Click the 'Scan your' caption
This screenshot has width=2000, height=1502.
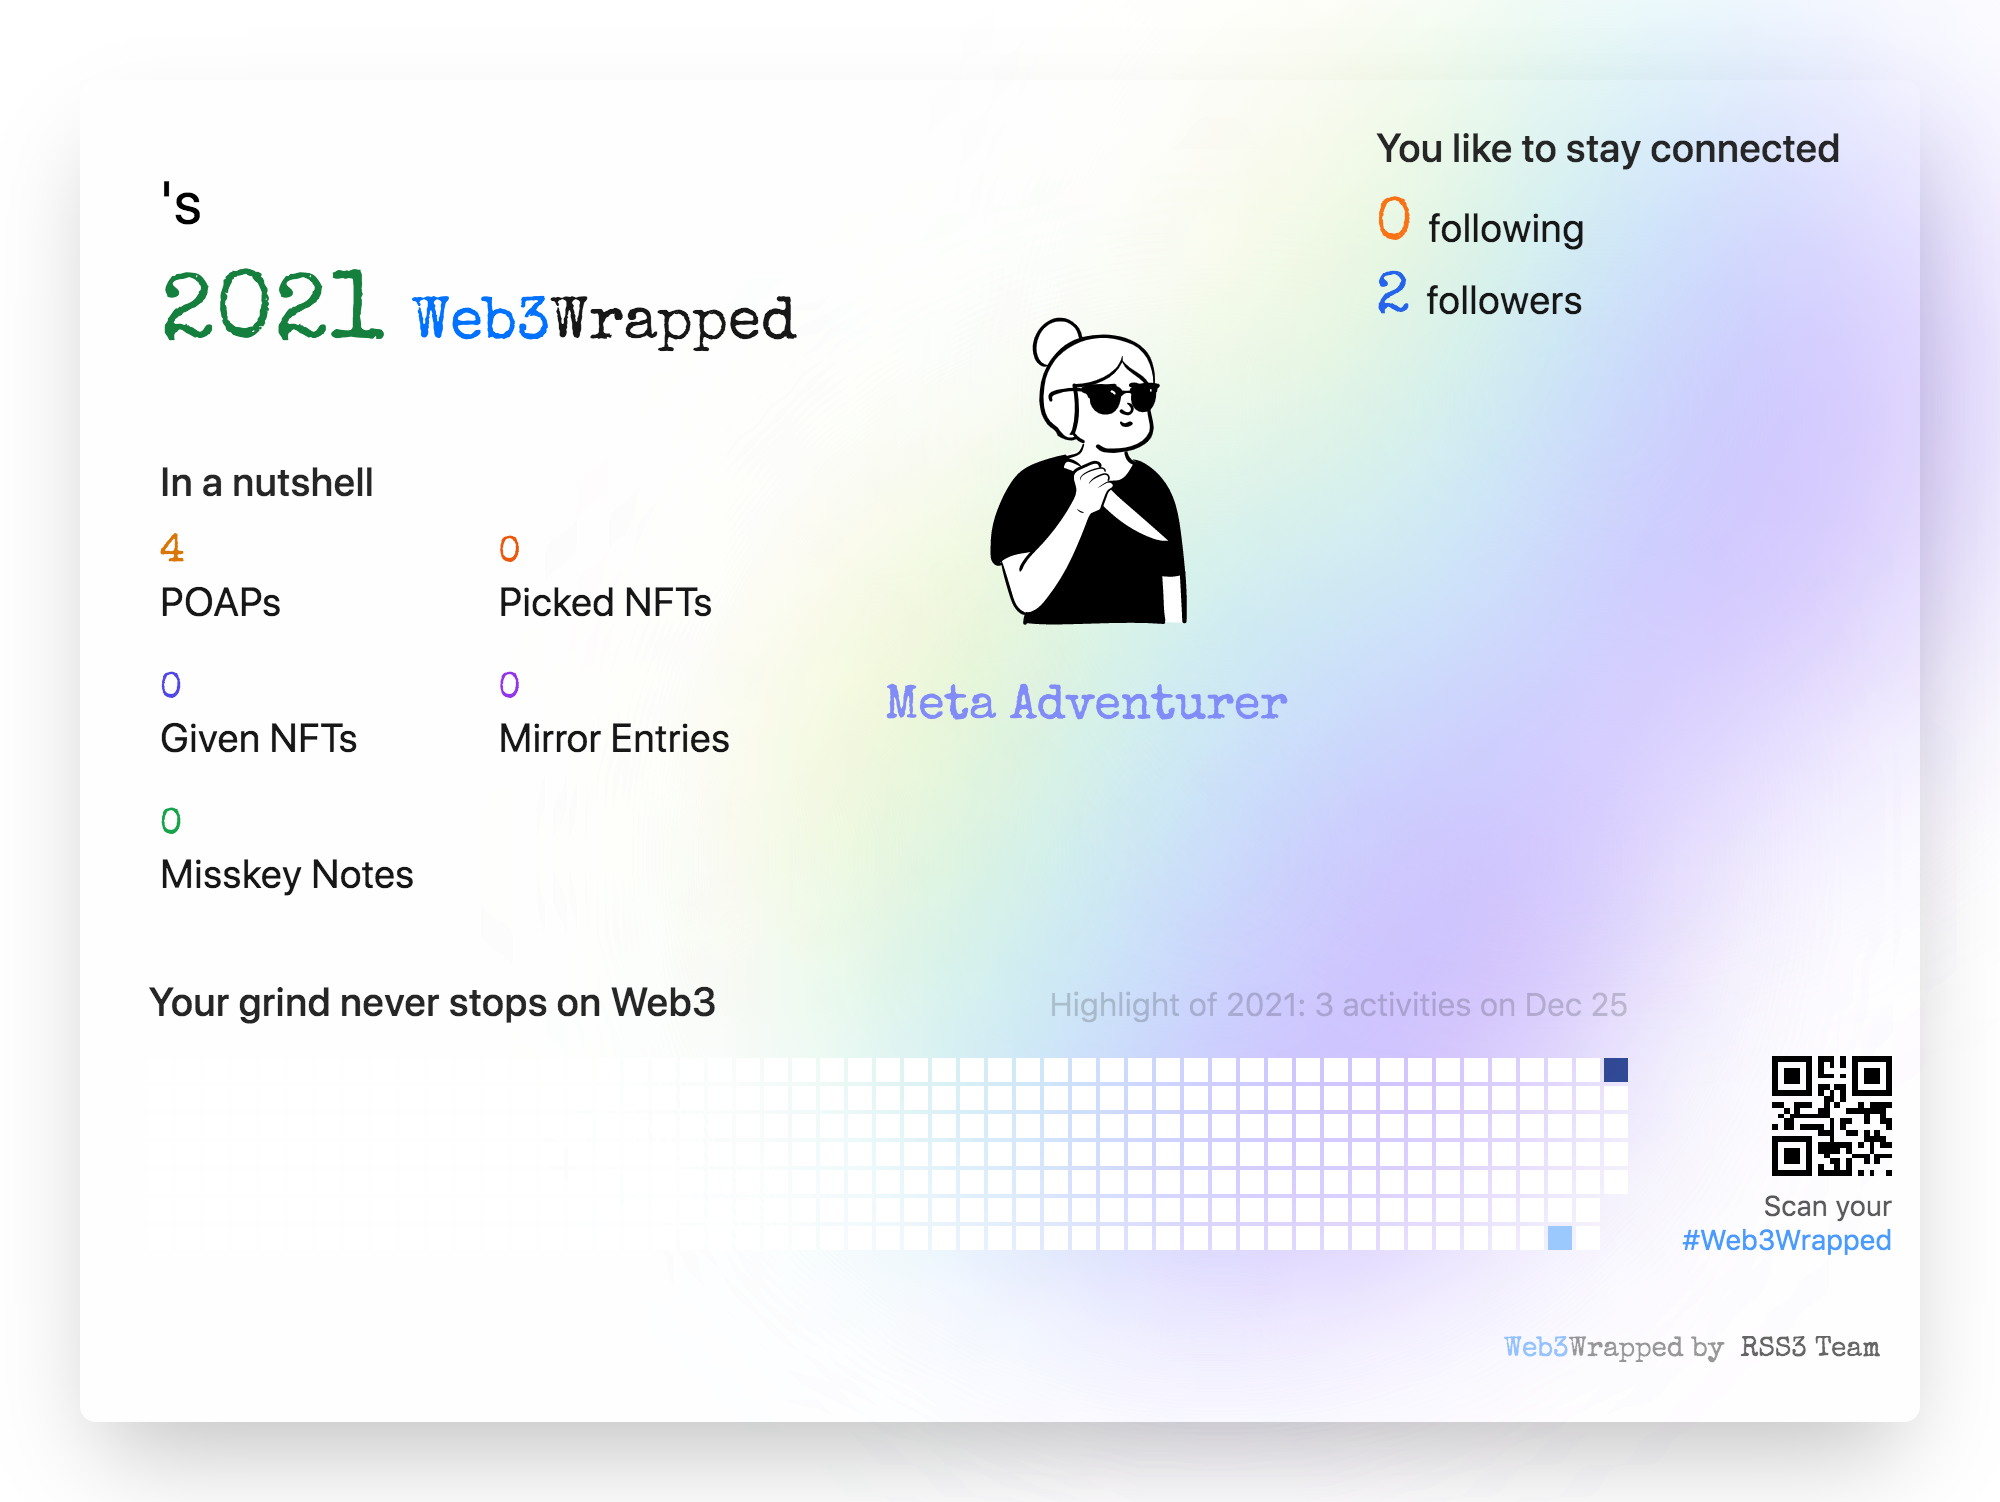1827,1206
